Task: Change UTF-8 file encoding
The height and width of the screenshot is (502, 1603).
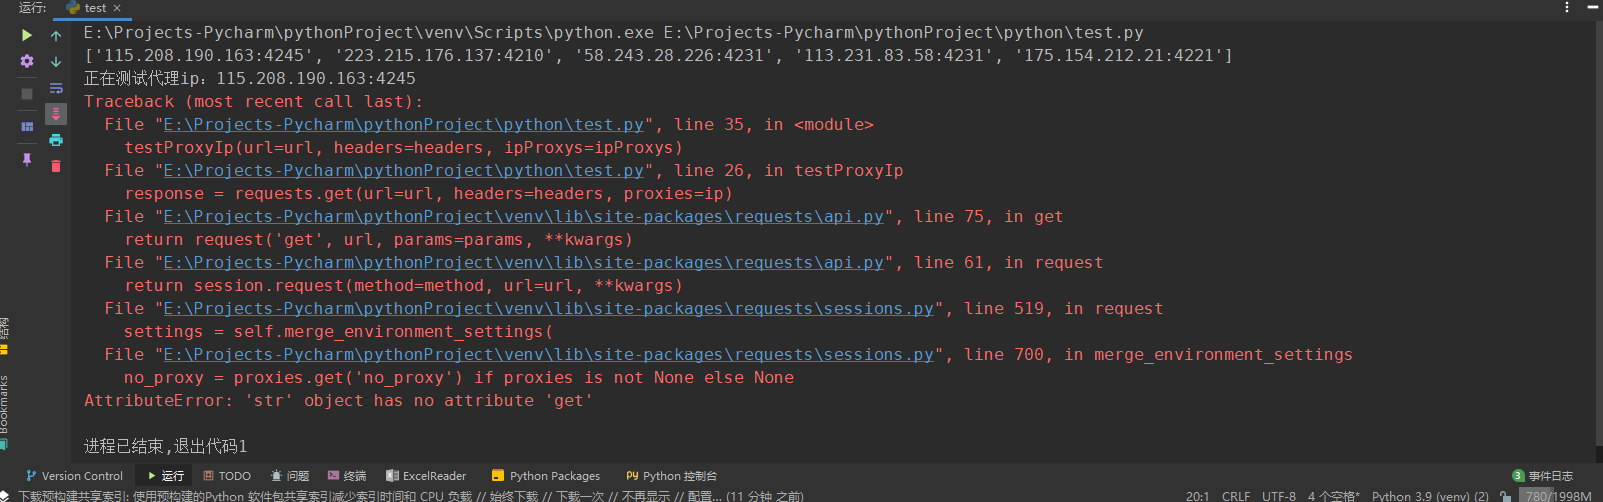Action: (x=1278, y=495)
